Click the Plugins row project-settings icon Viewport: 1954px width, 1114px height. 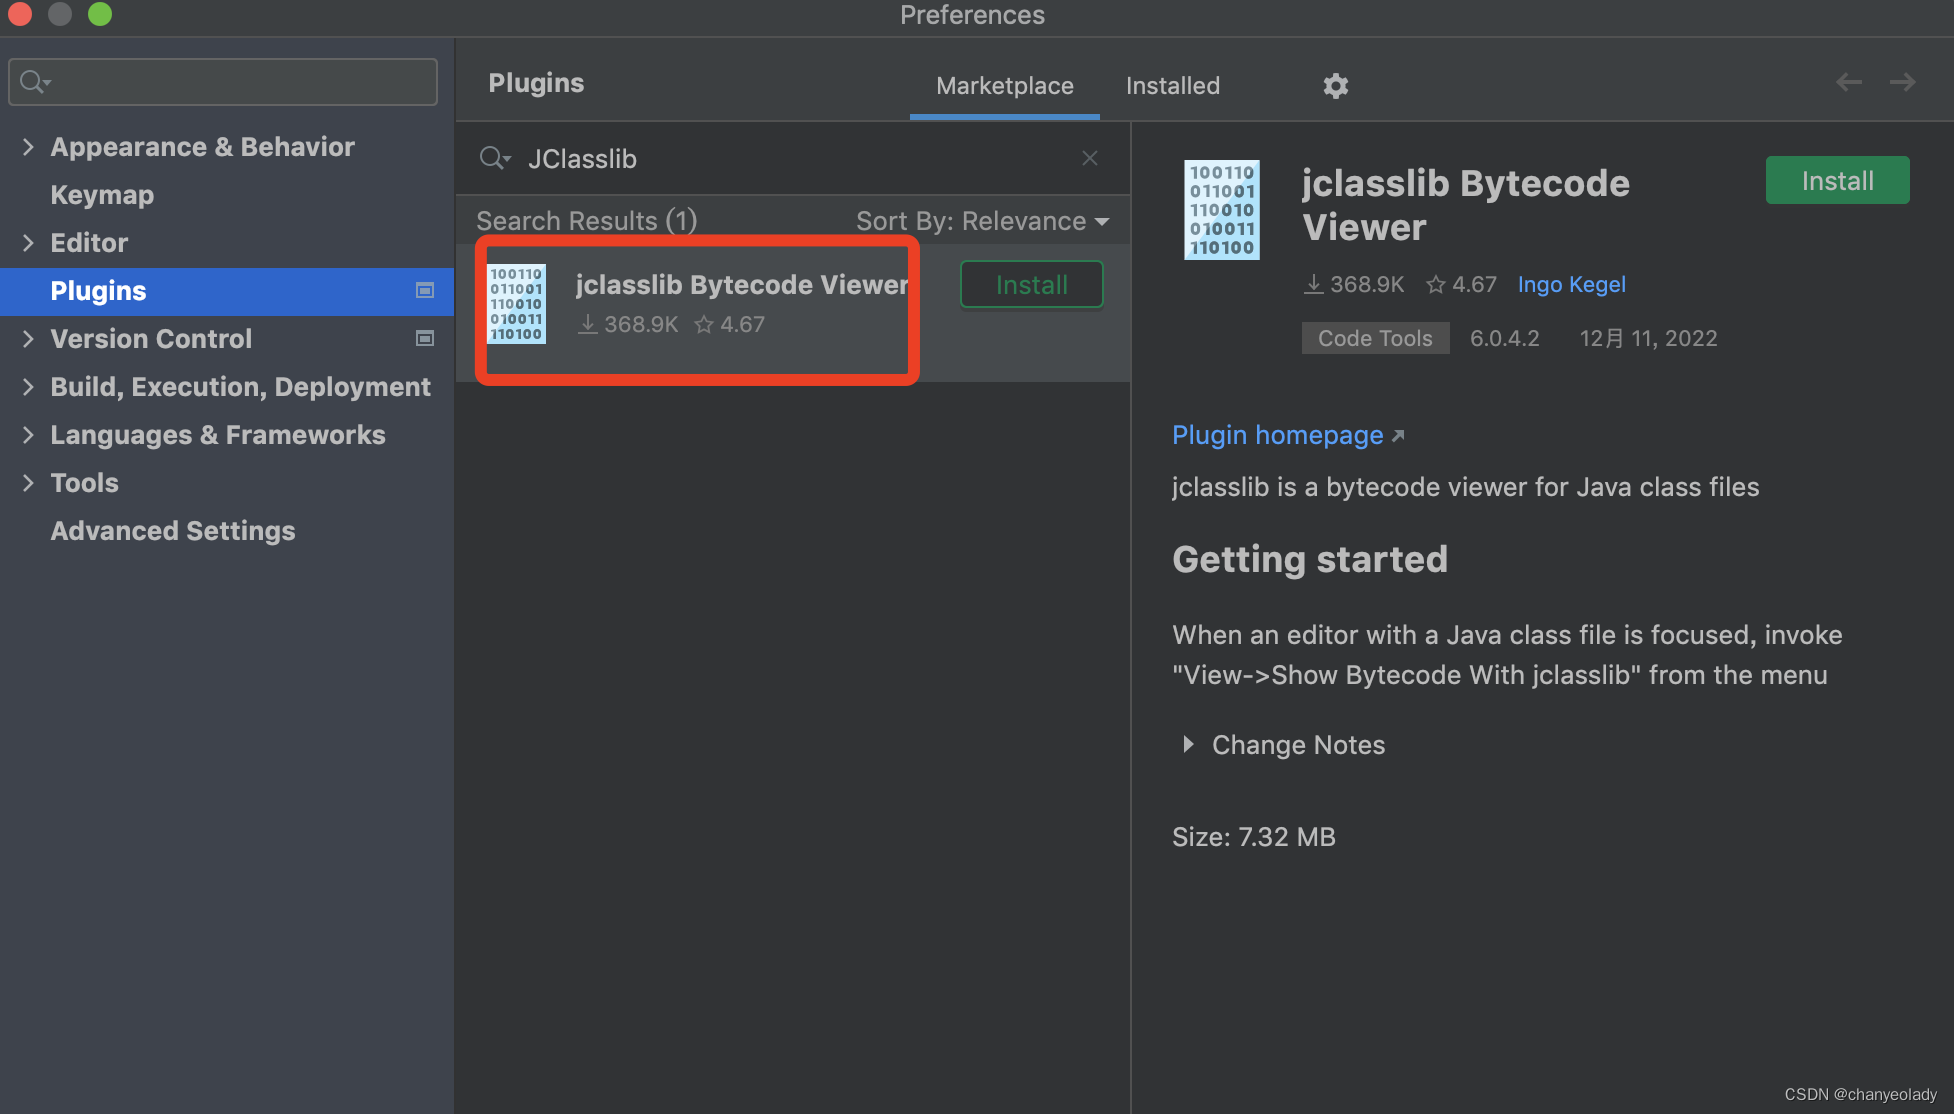pyautogui.click(x=425, y=291)
